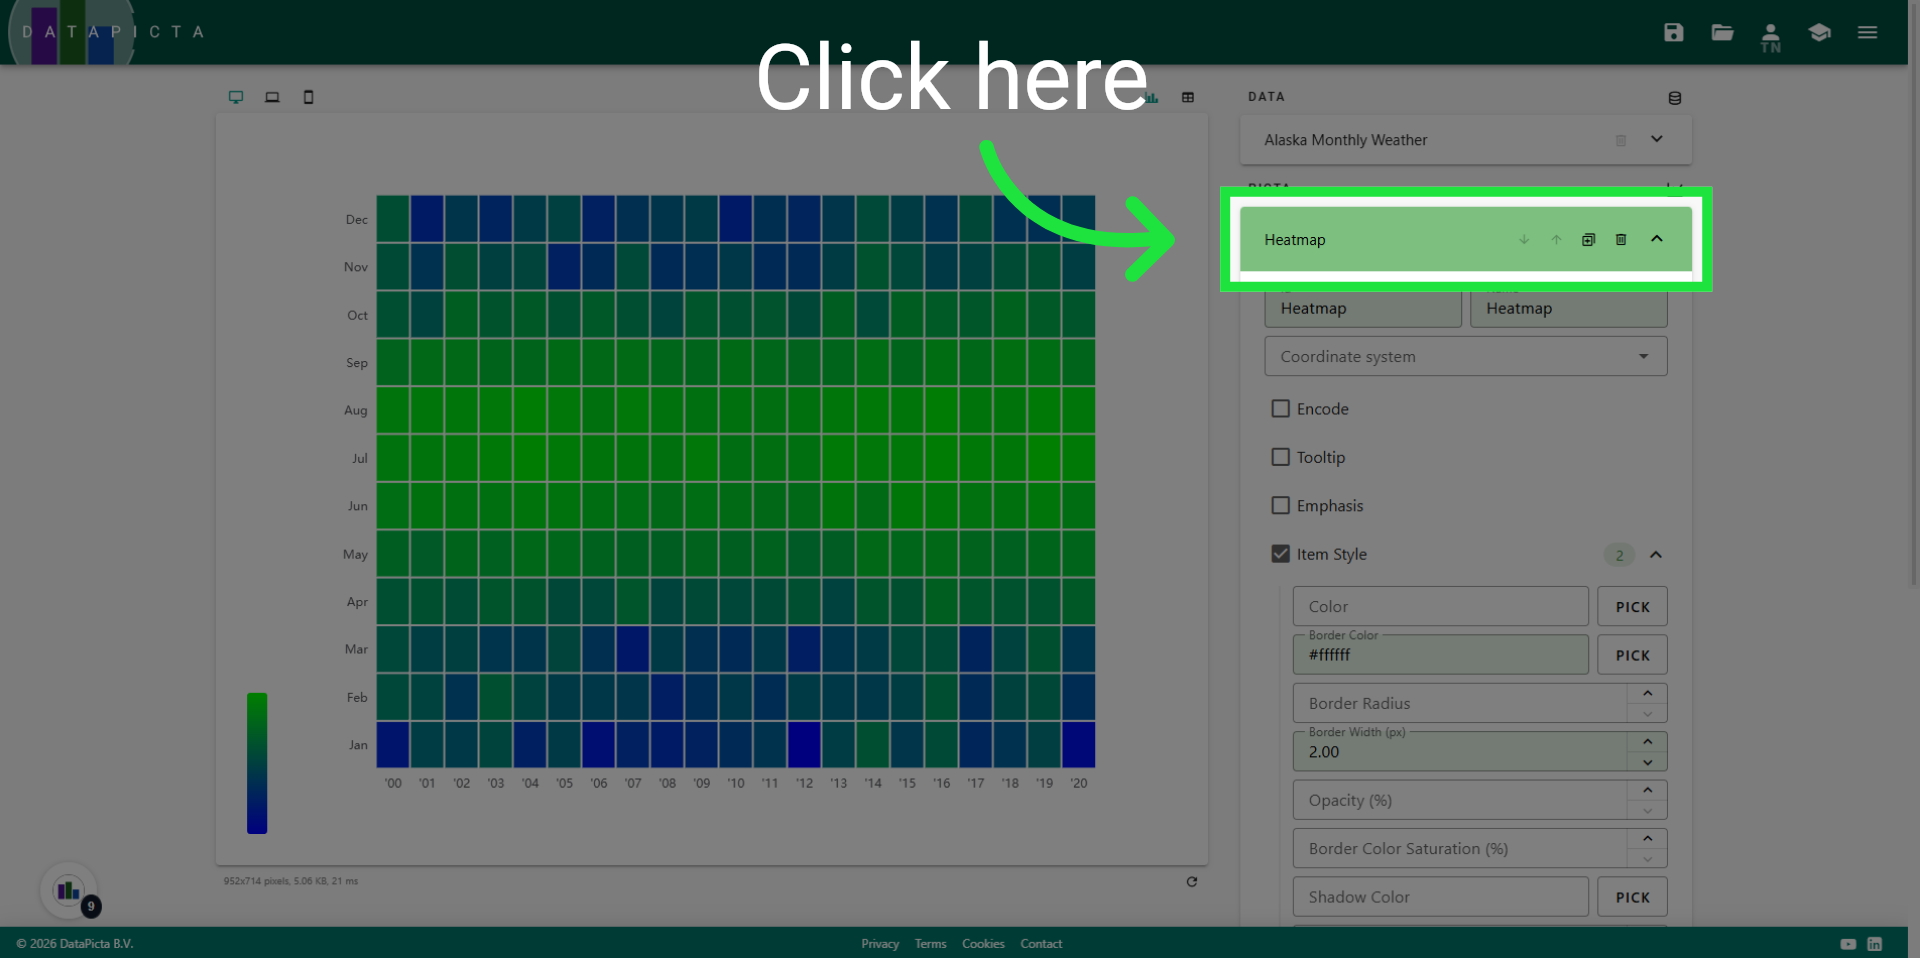Expand the Alaska Monthly Weather data panel
This screenshot has width=1920, height=958.
(x=1657, y=139)
